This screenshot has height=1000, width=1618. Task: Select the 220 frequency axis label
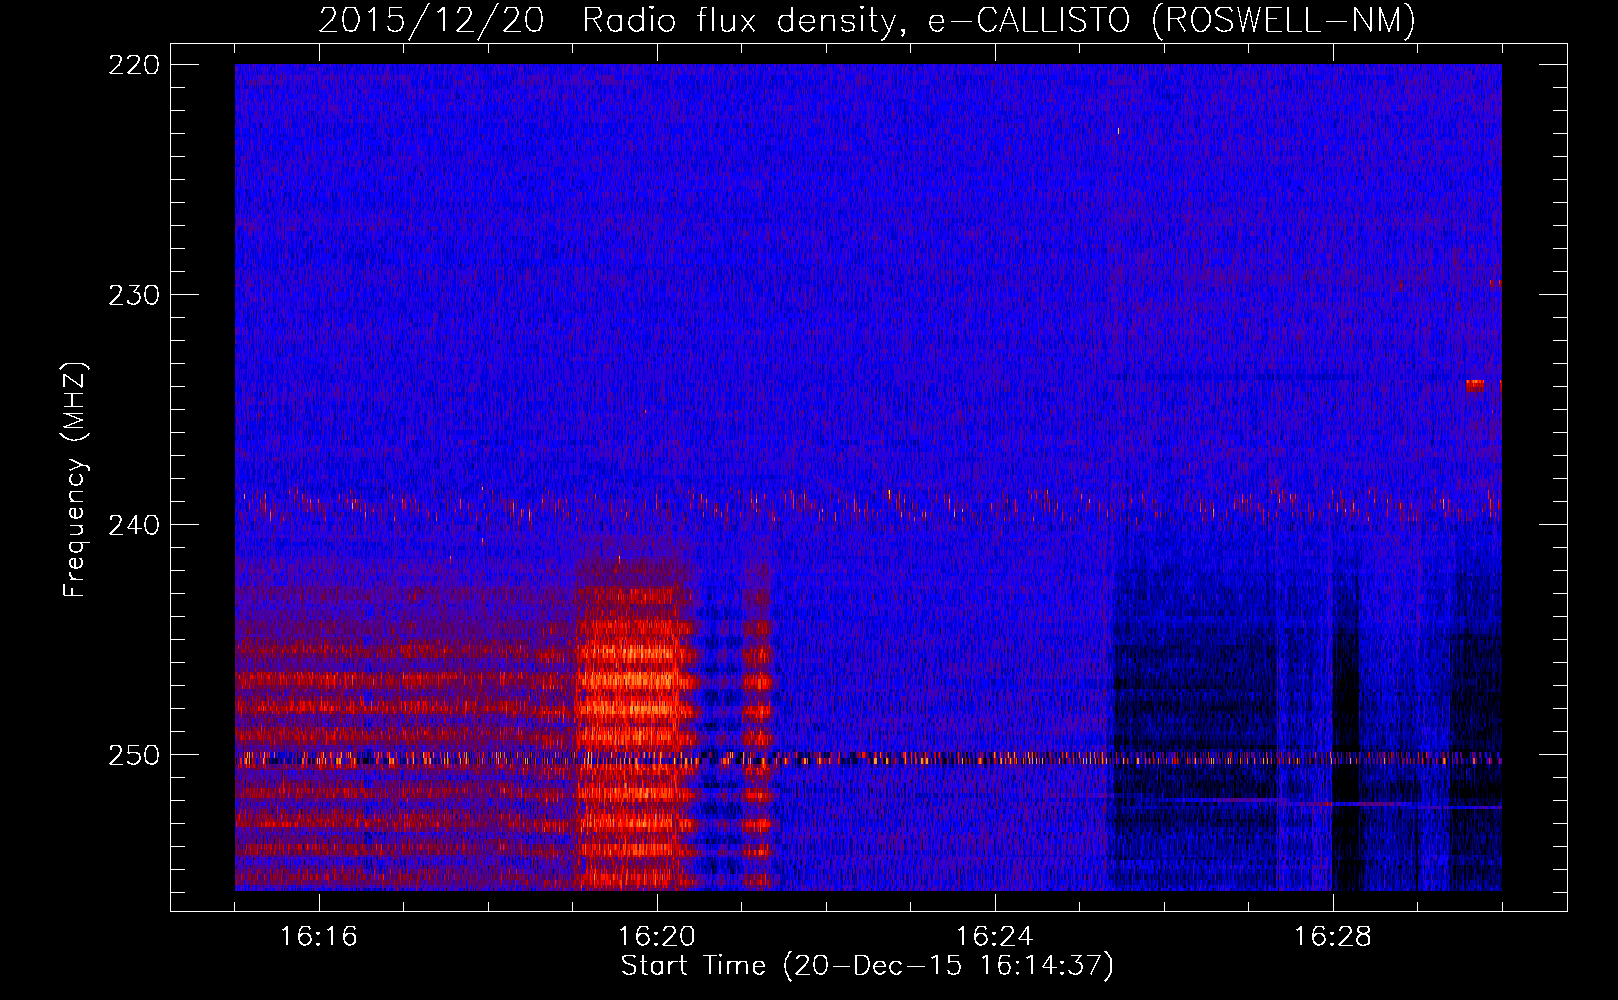(x=133, y=65)
